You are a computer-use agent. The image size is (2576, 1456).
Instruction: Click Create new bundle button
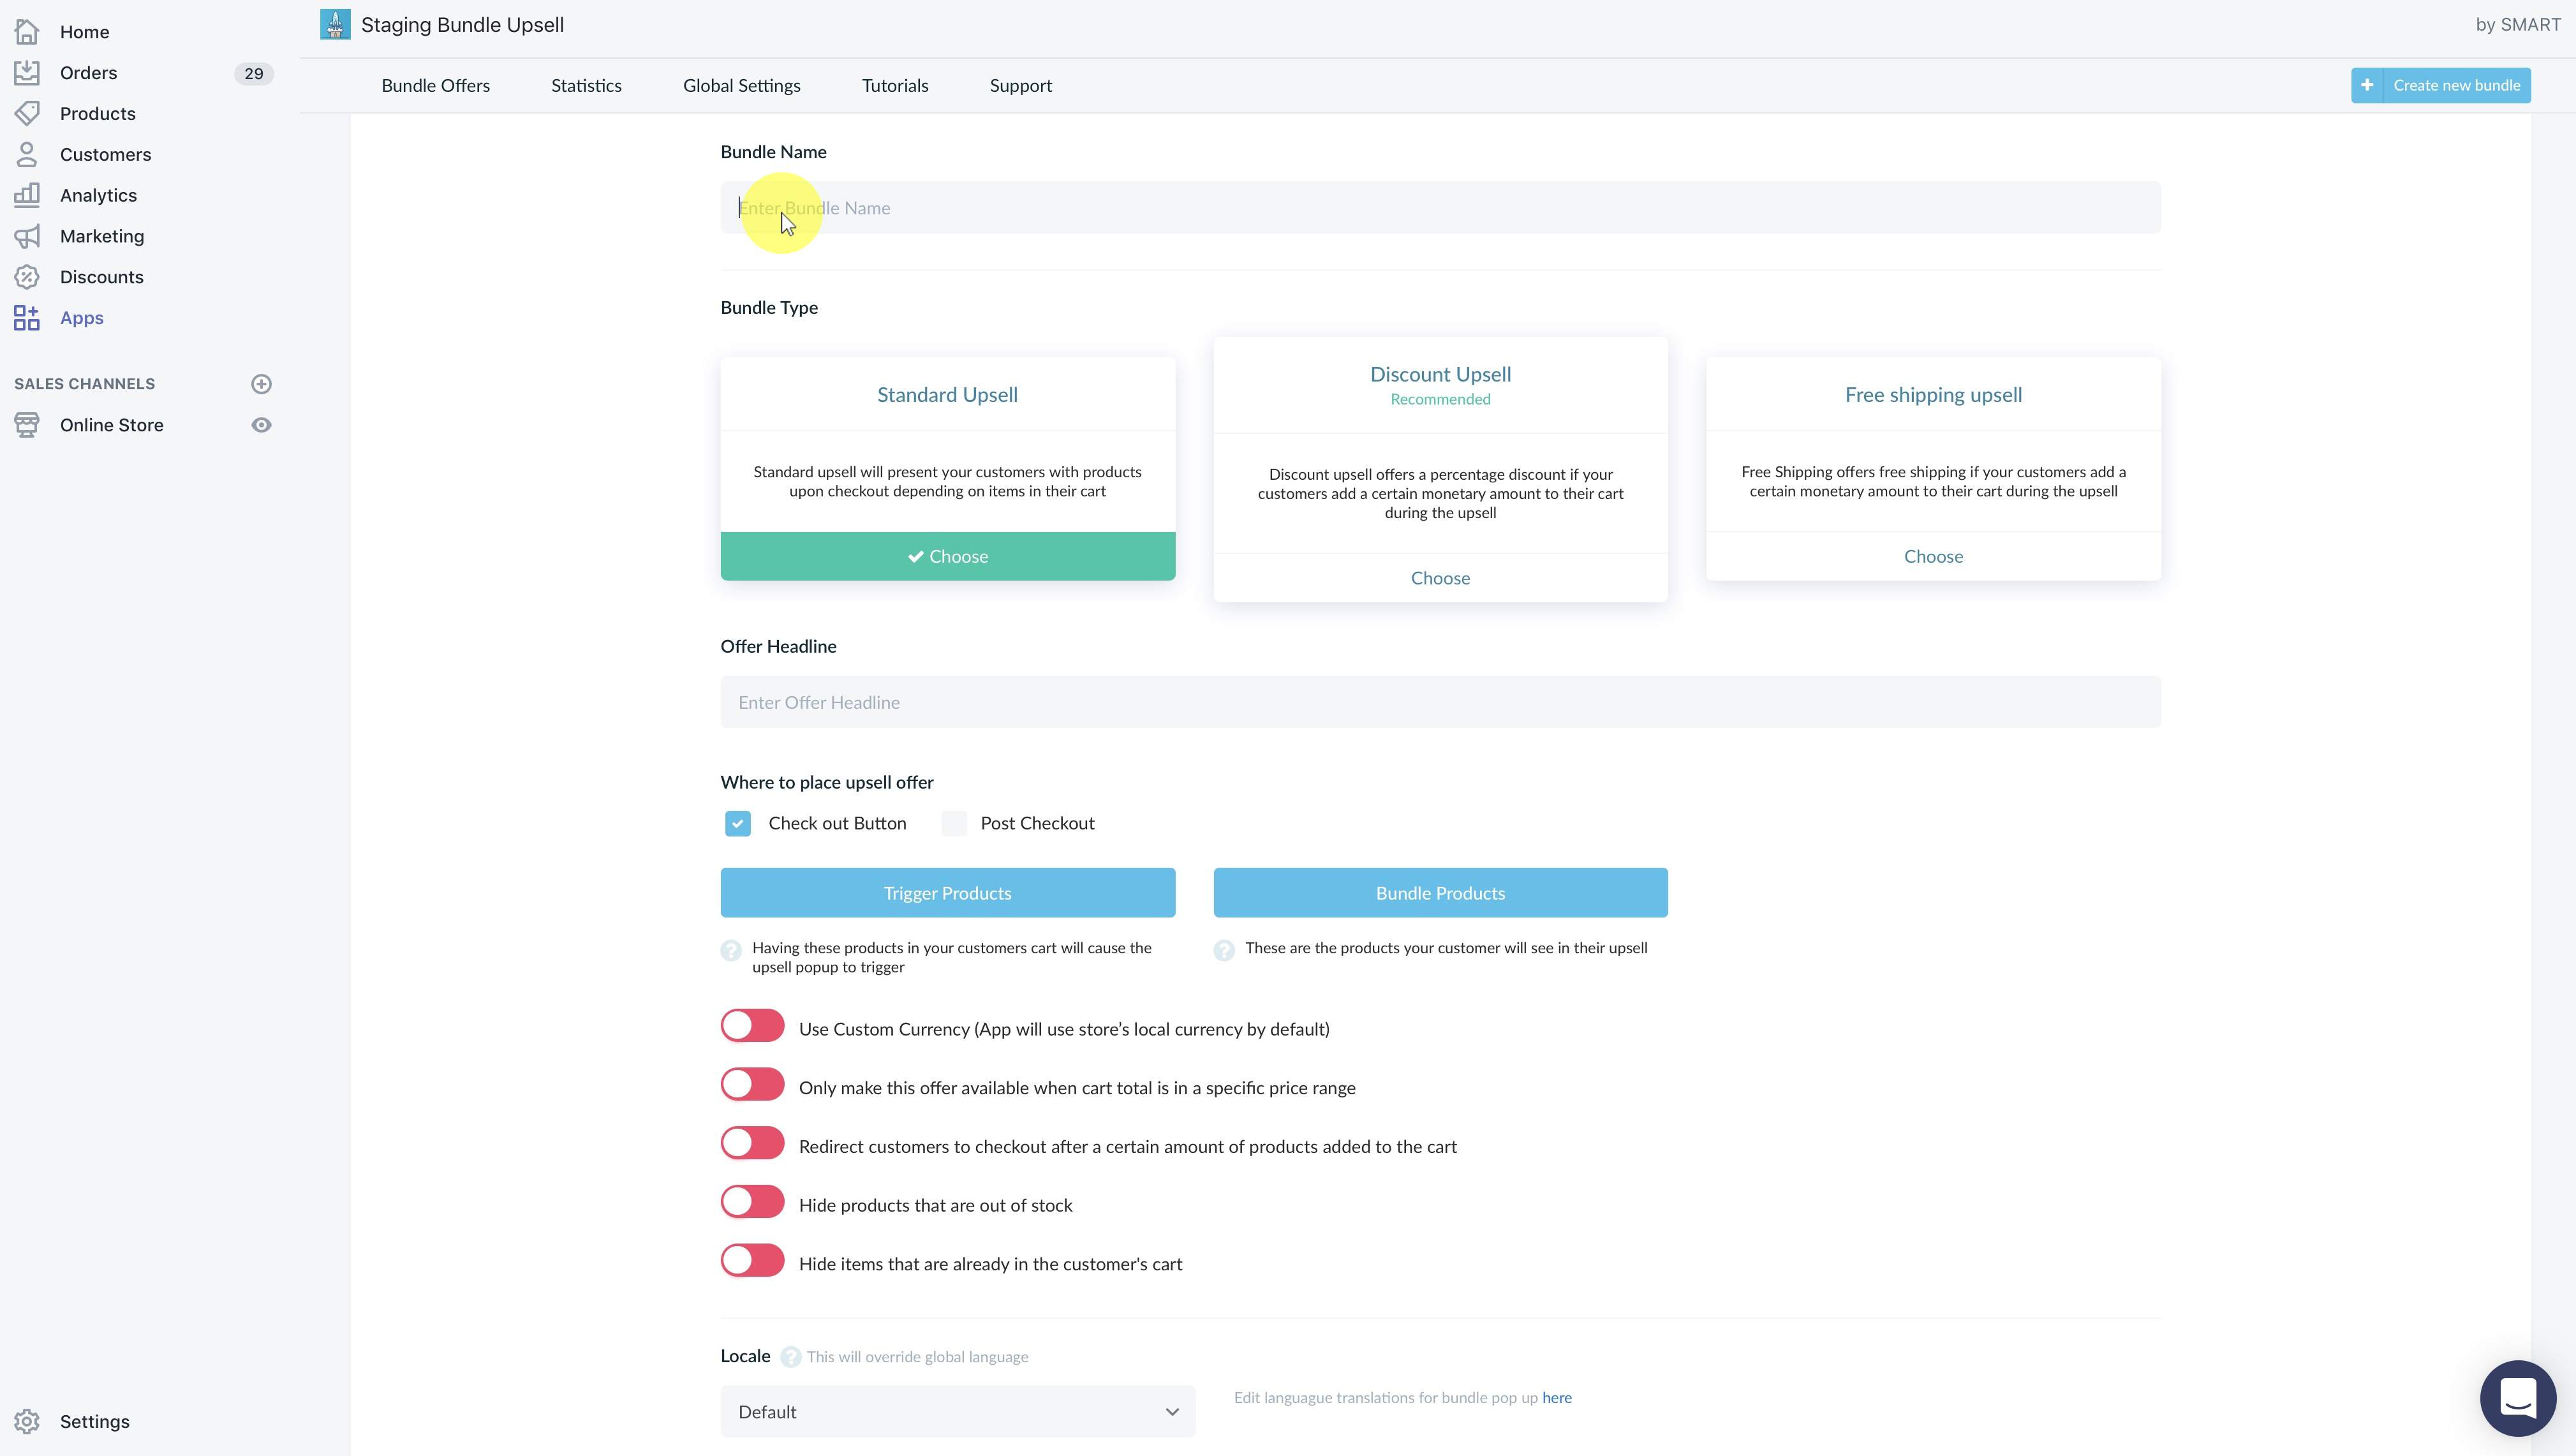[x=2440, y=85]
